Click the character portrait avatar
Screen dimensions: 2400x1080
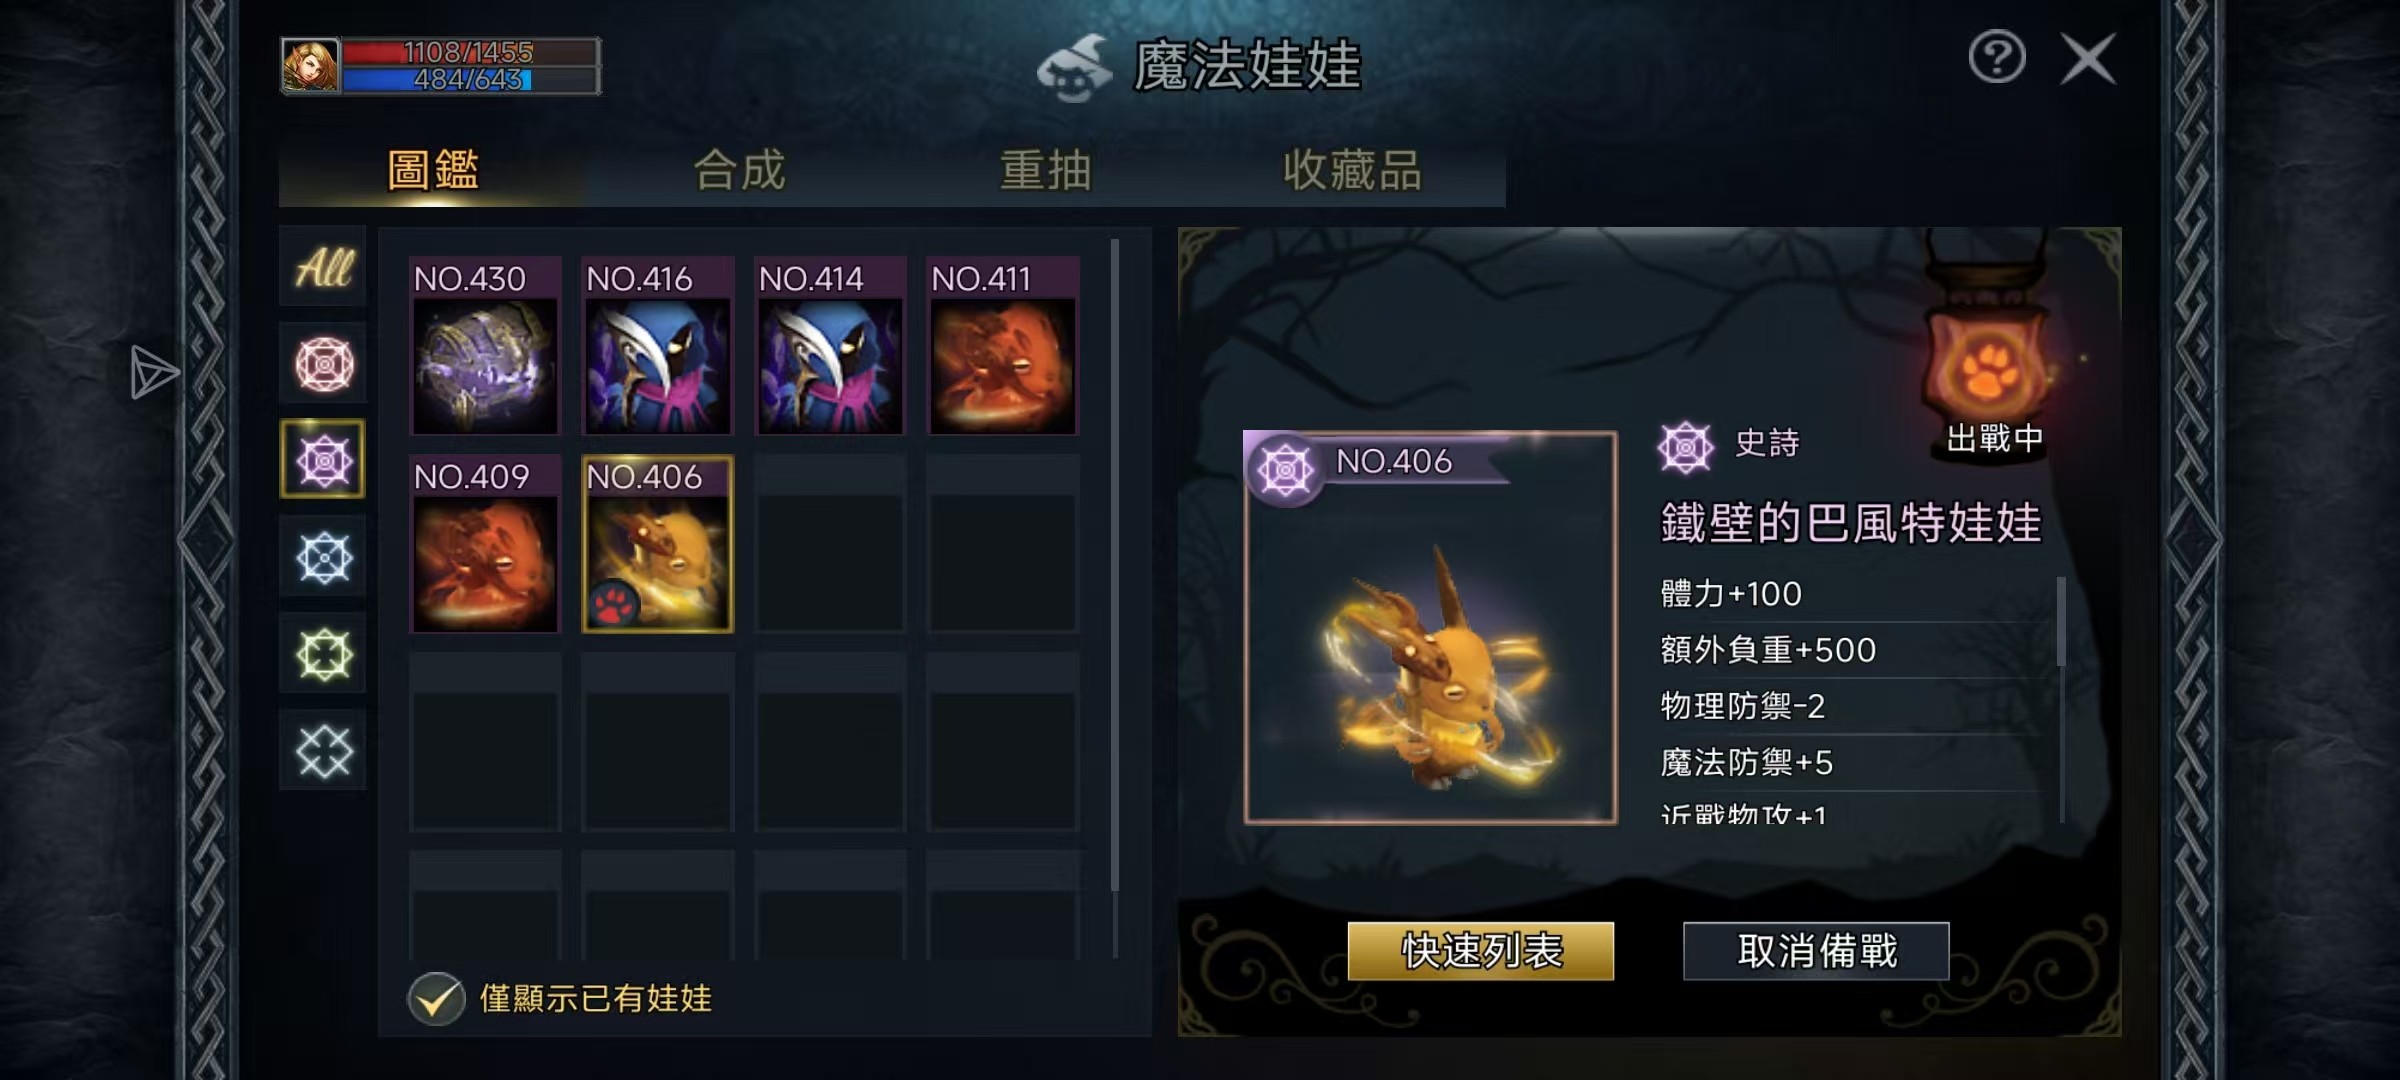(x=311, y=66)
